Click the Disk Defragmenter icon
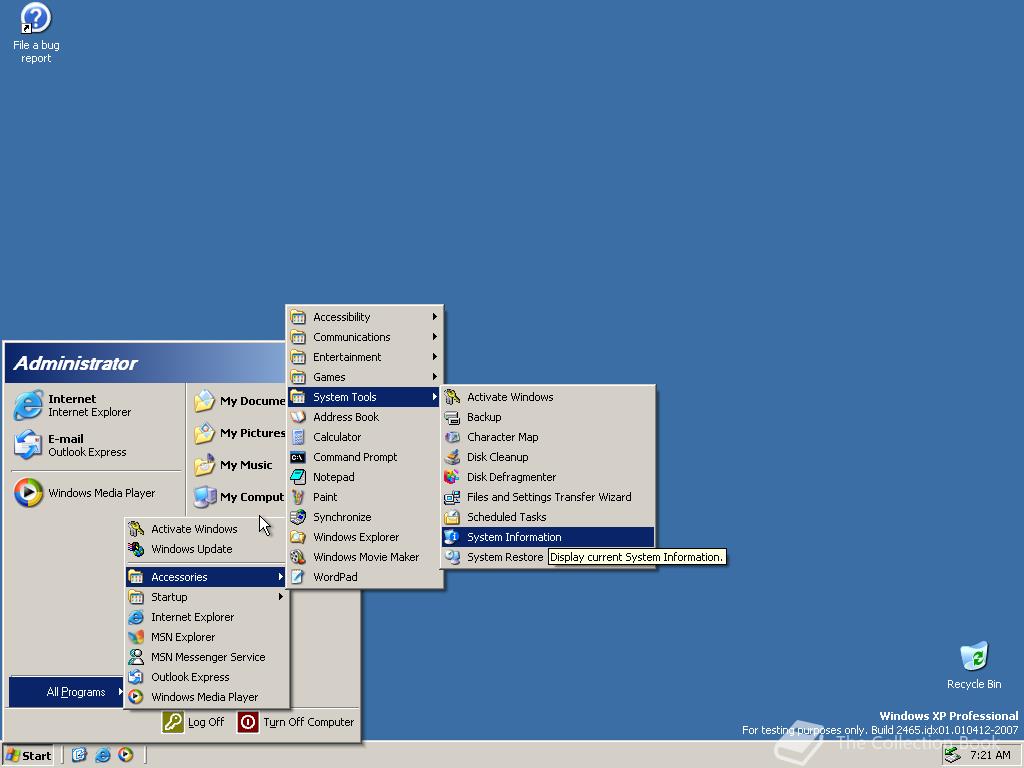This screenshot has width=1024, height=768. 452,477
